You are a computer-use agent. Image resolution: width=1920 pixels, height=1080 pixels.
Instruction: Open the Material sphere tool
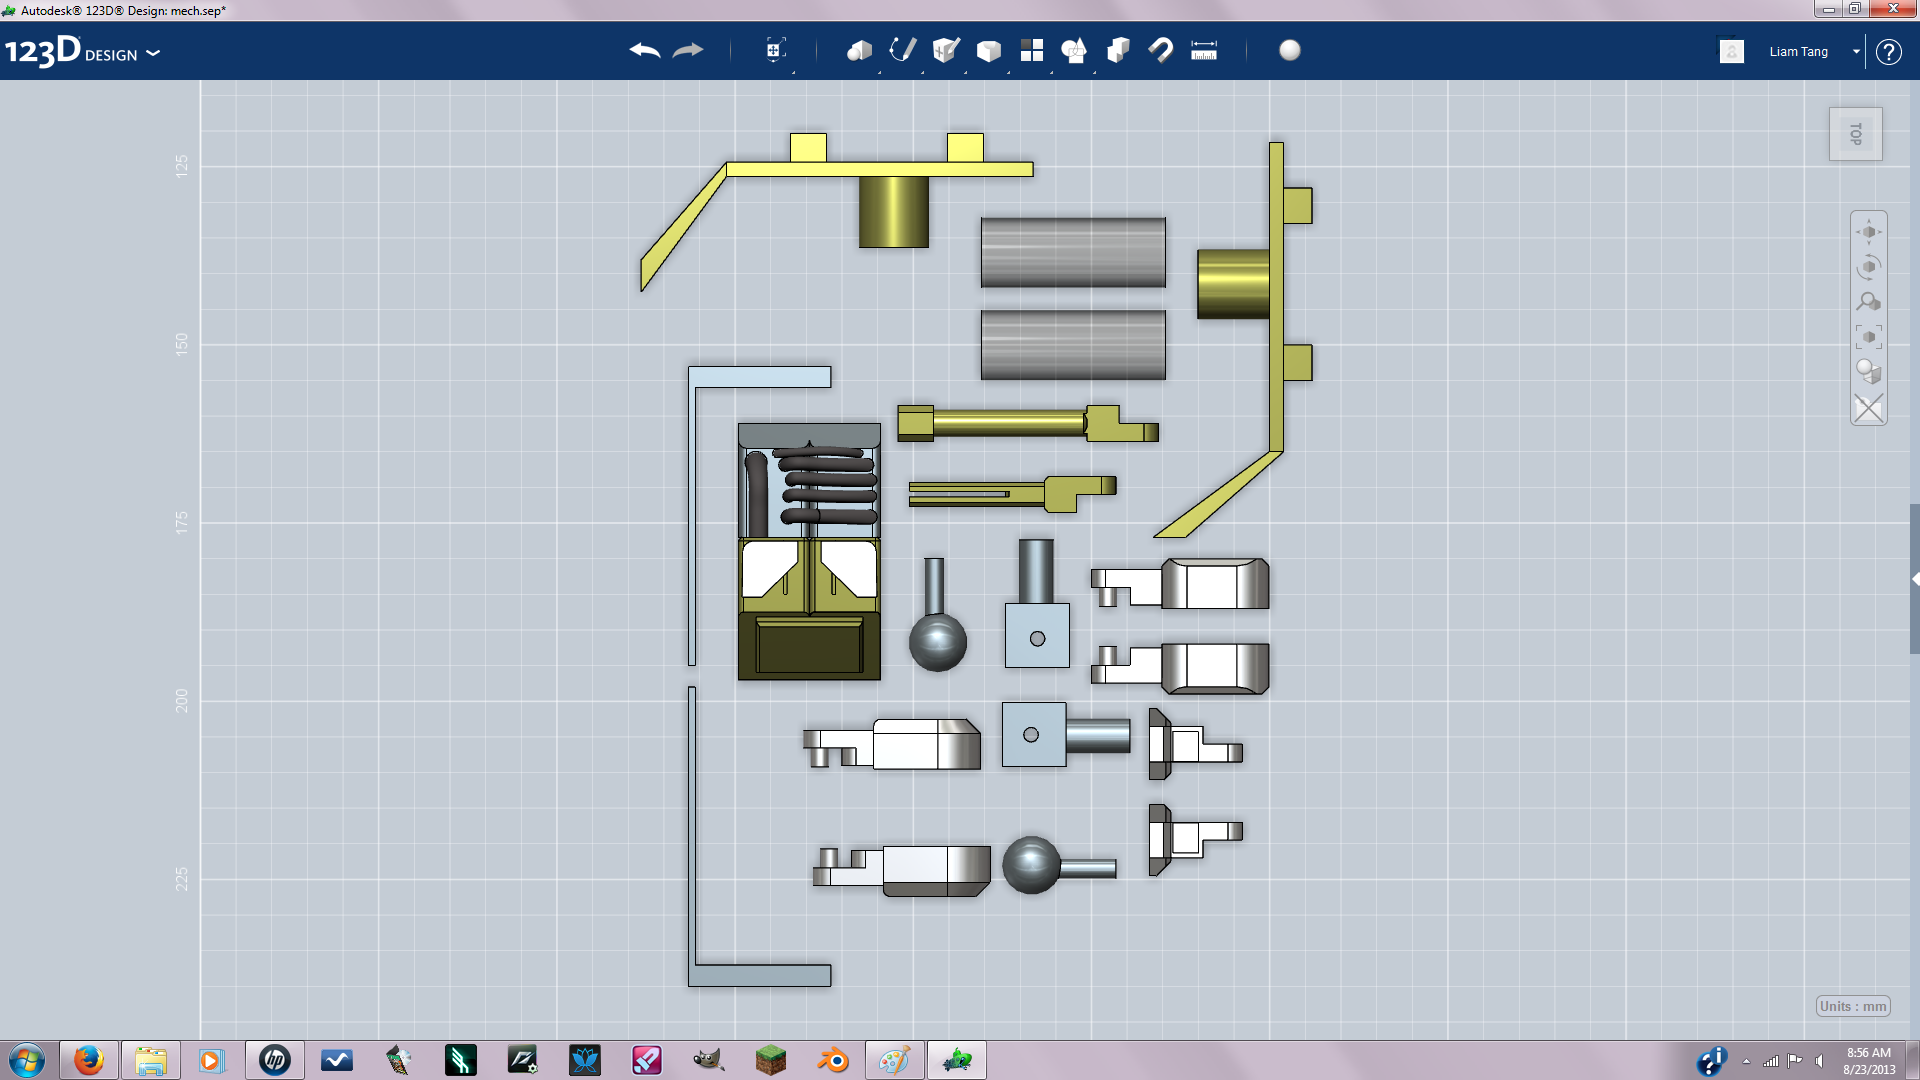1290,50
